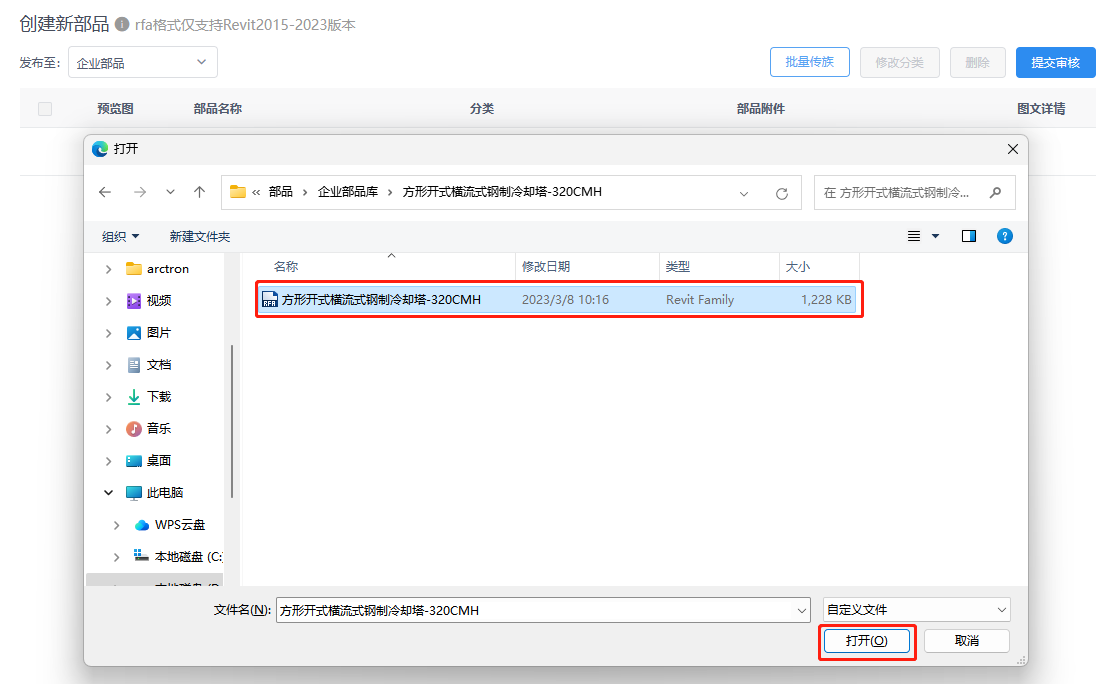
Task: Expand the arctron folder node
Action: (x=108, y=269)
